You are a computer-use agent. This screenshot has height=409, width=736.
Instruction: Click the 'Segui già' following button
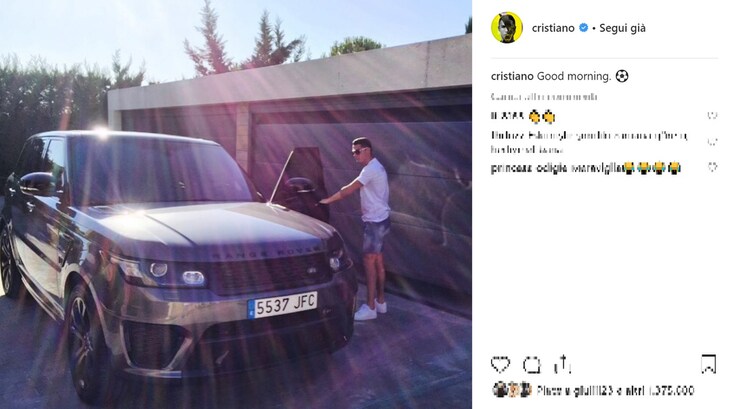point(622,28)
